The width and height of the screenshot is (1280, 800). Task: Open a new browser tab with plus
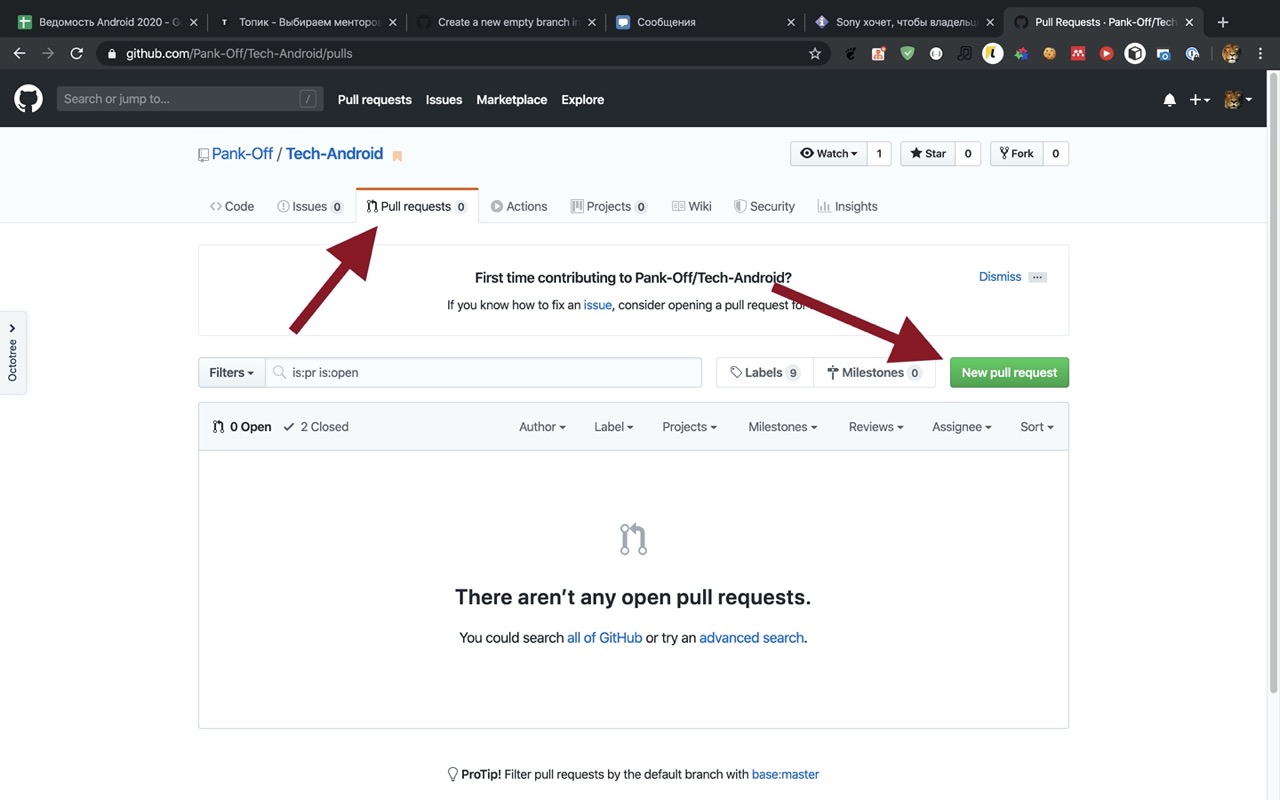(1222, 22)
